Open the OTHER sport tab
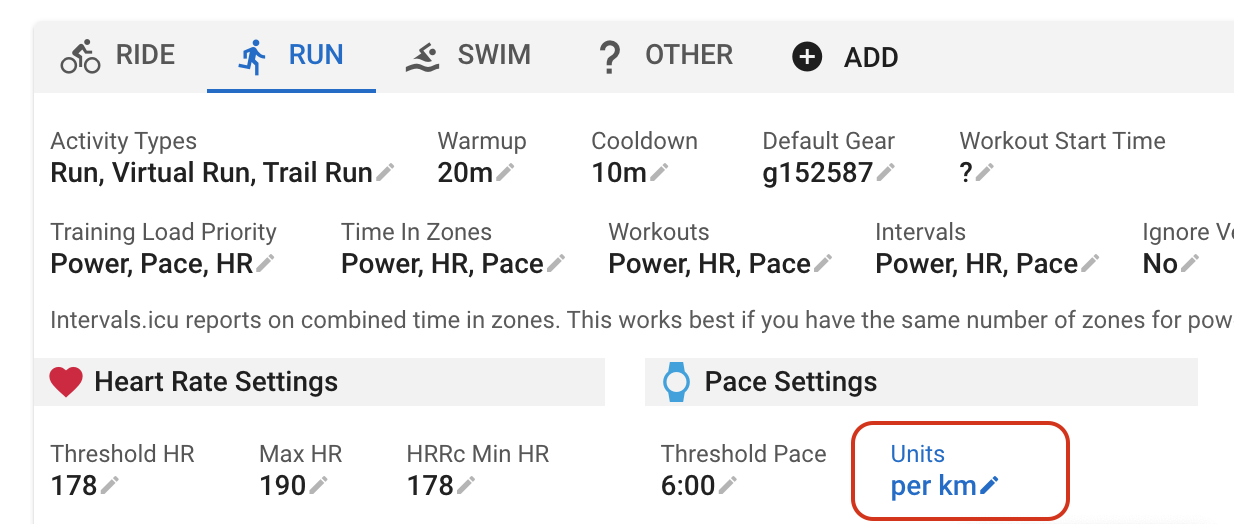 665,55
